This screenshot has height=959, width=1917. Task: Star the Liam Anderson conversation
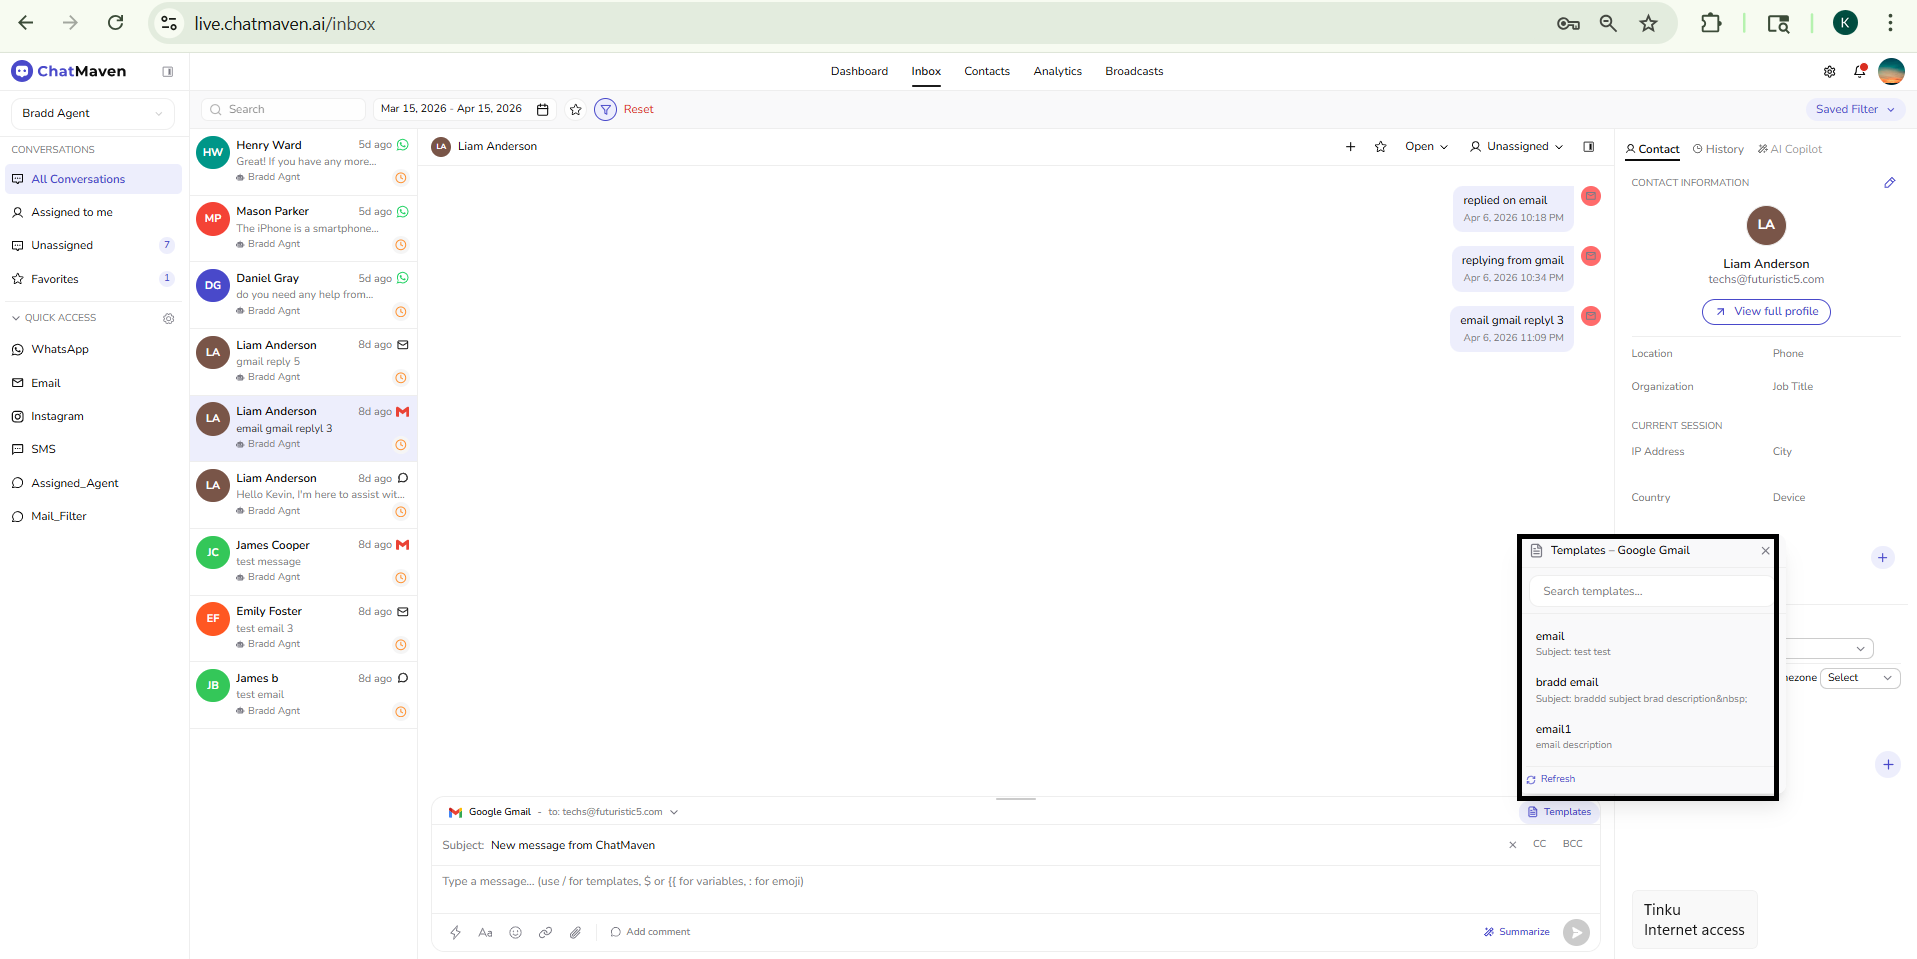[1380, 147]
